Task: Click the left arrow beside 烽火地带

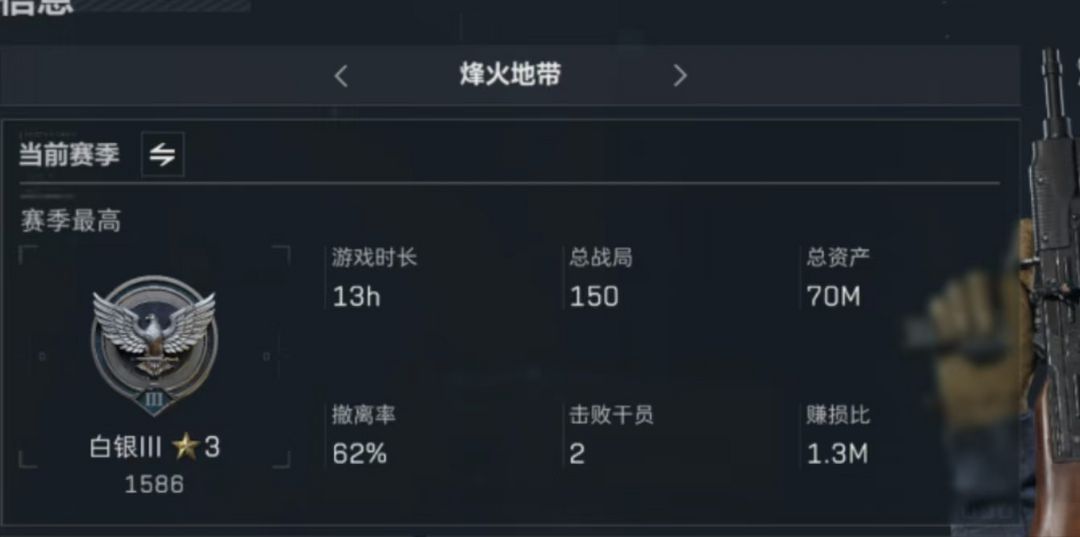Action: 340,76
